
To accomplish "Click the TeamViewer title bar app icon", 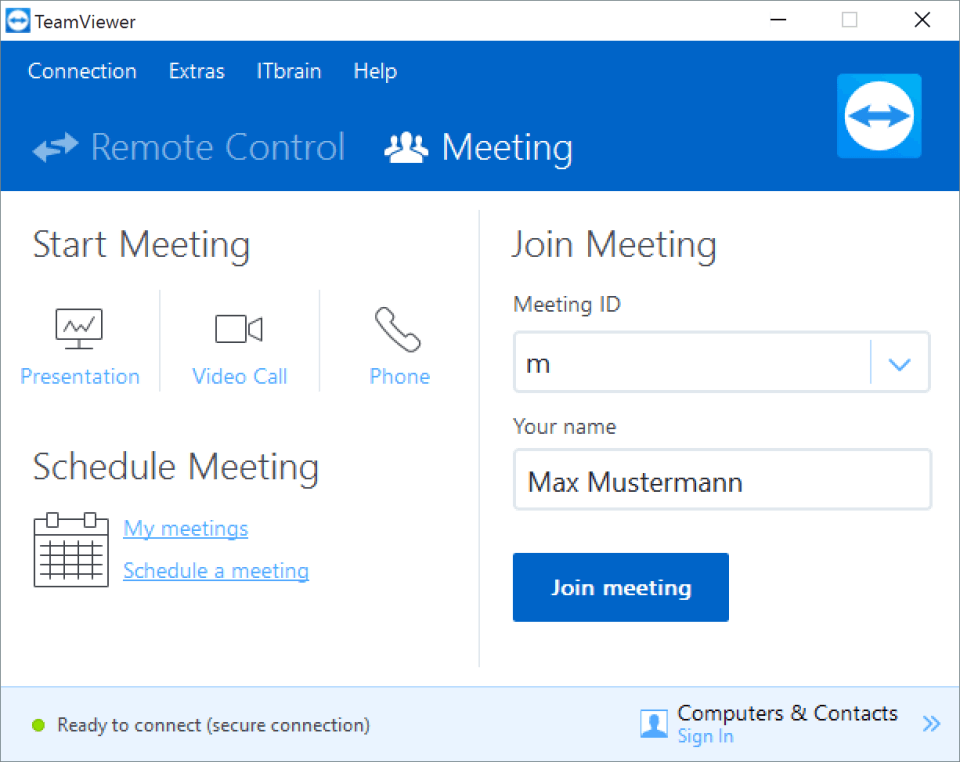I will [x=18, y=21].
